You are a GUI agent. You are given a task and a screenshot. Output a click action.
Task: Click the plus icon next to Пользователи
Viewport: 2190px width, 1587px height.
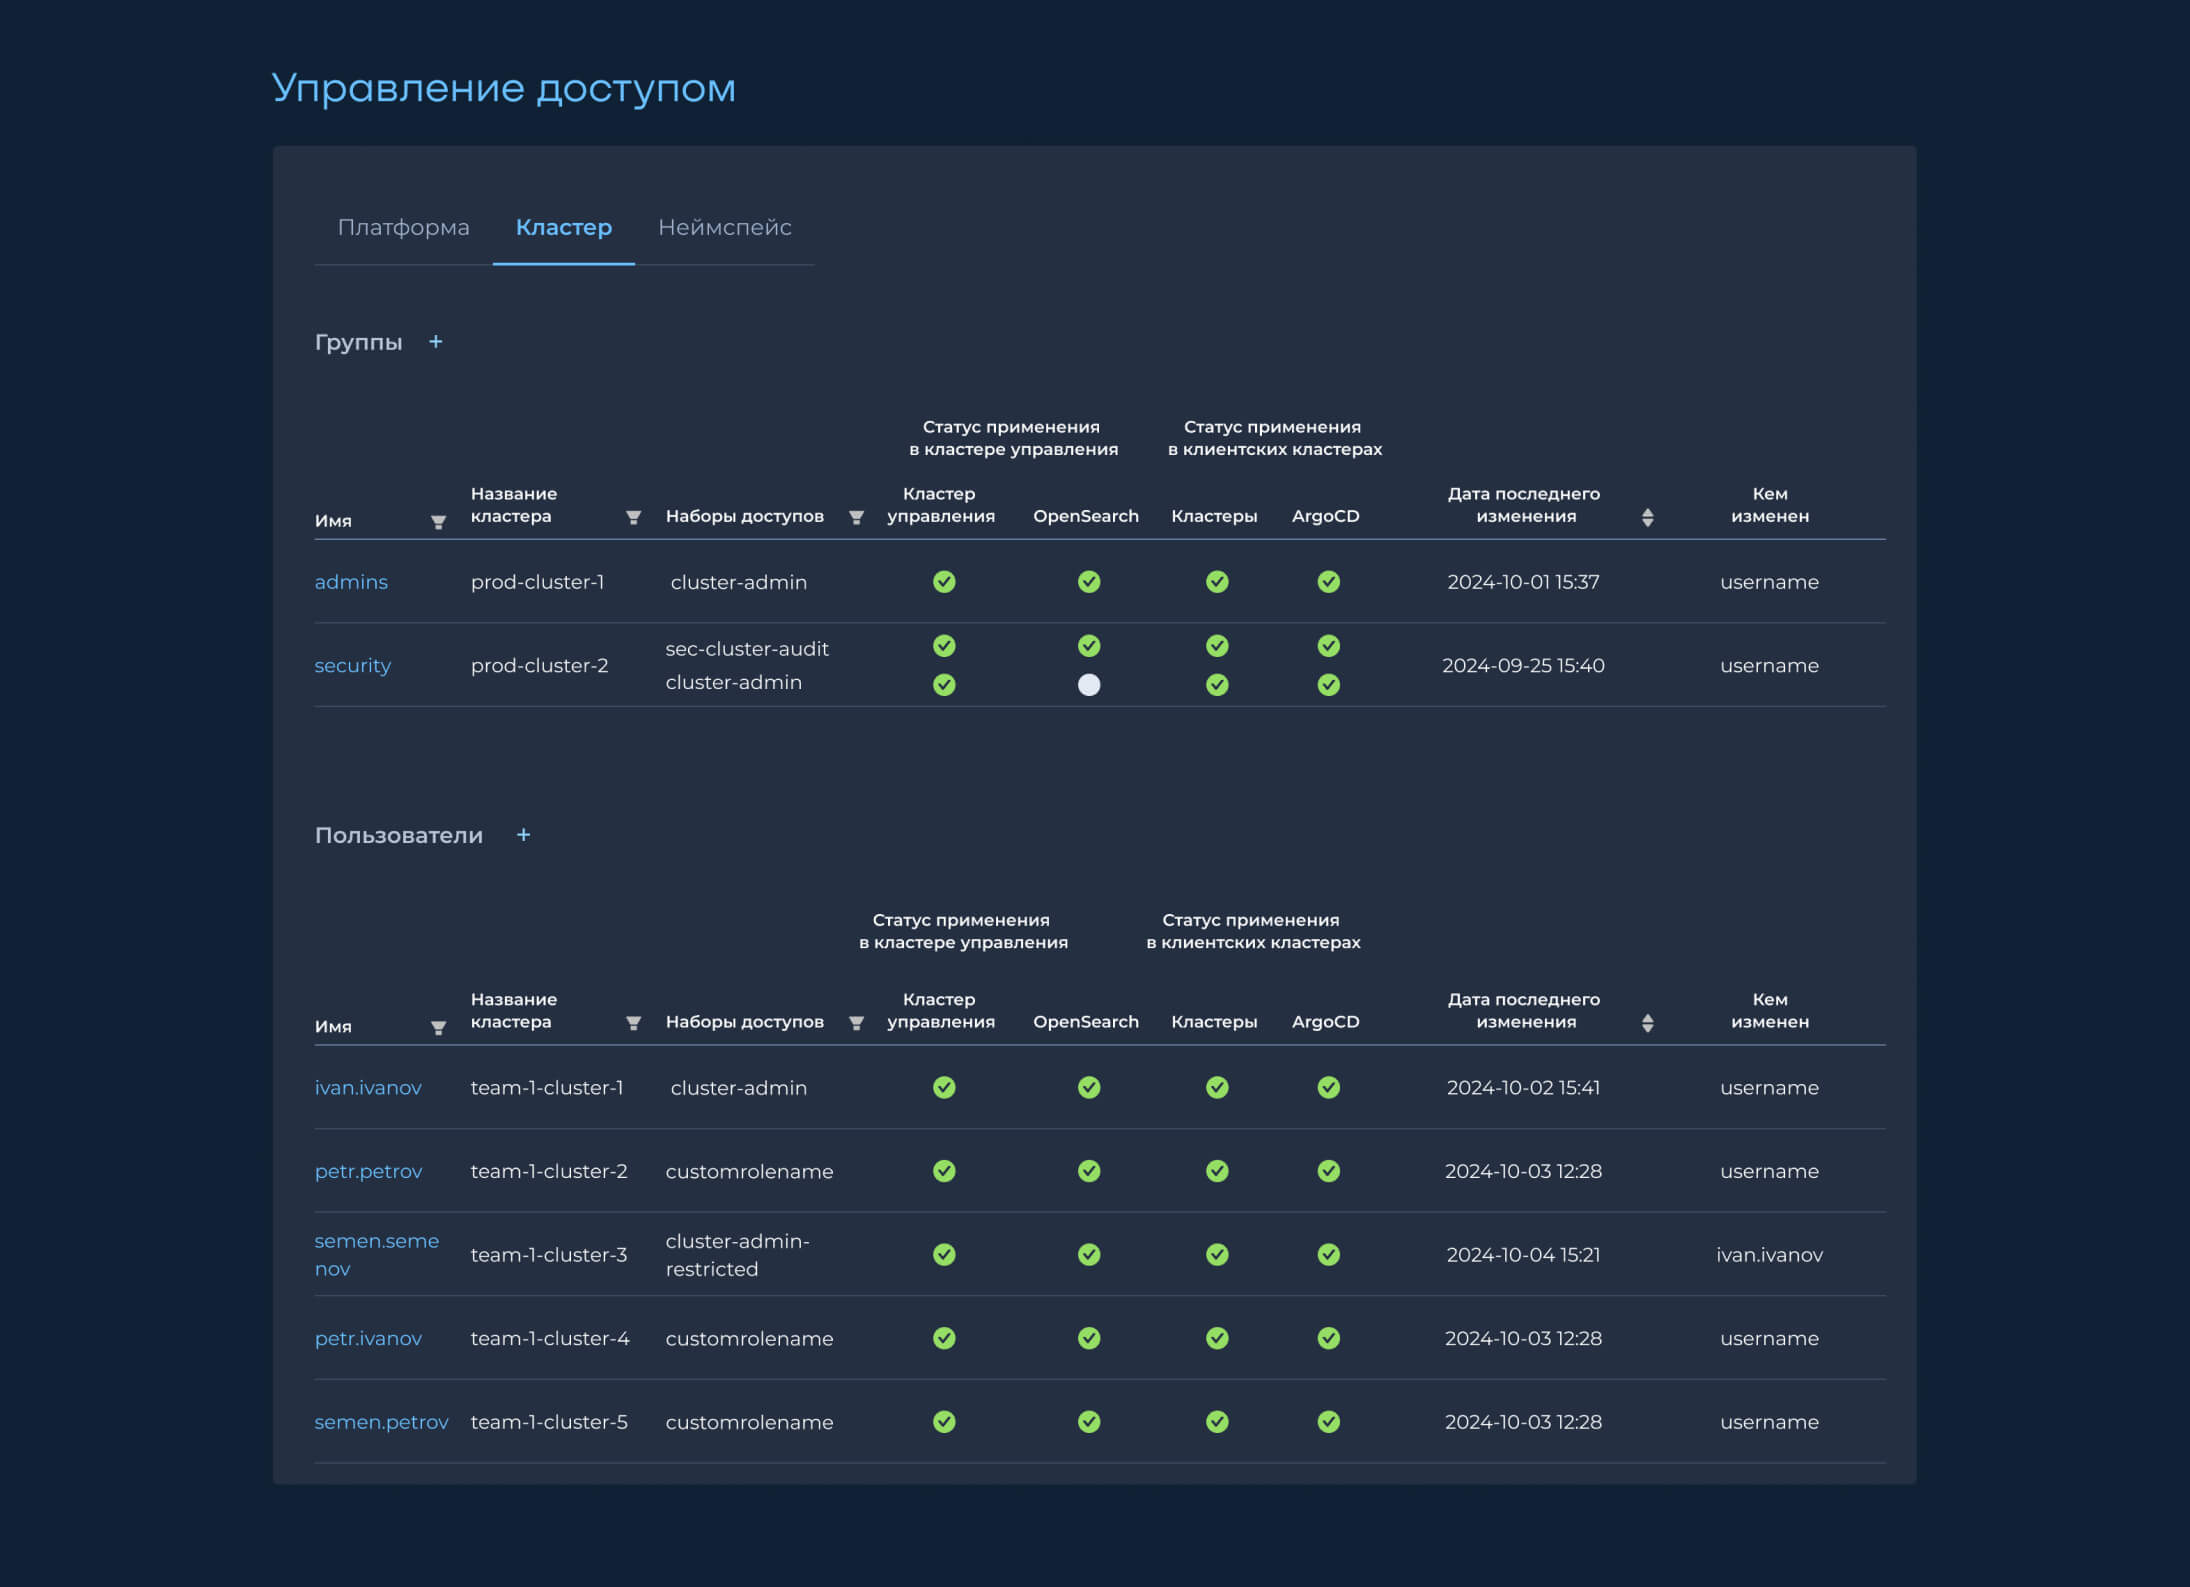523,835
